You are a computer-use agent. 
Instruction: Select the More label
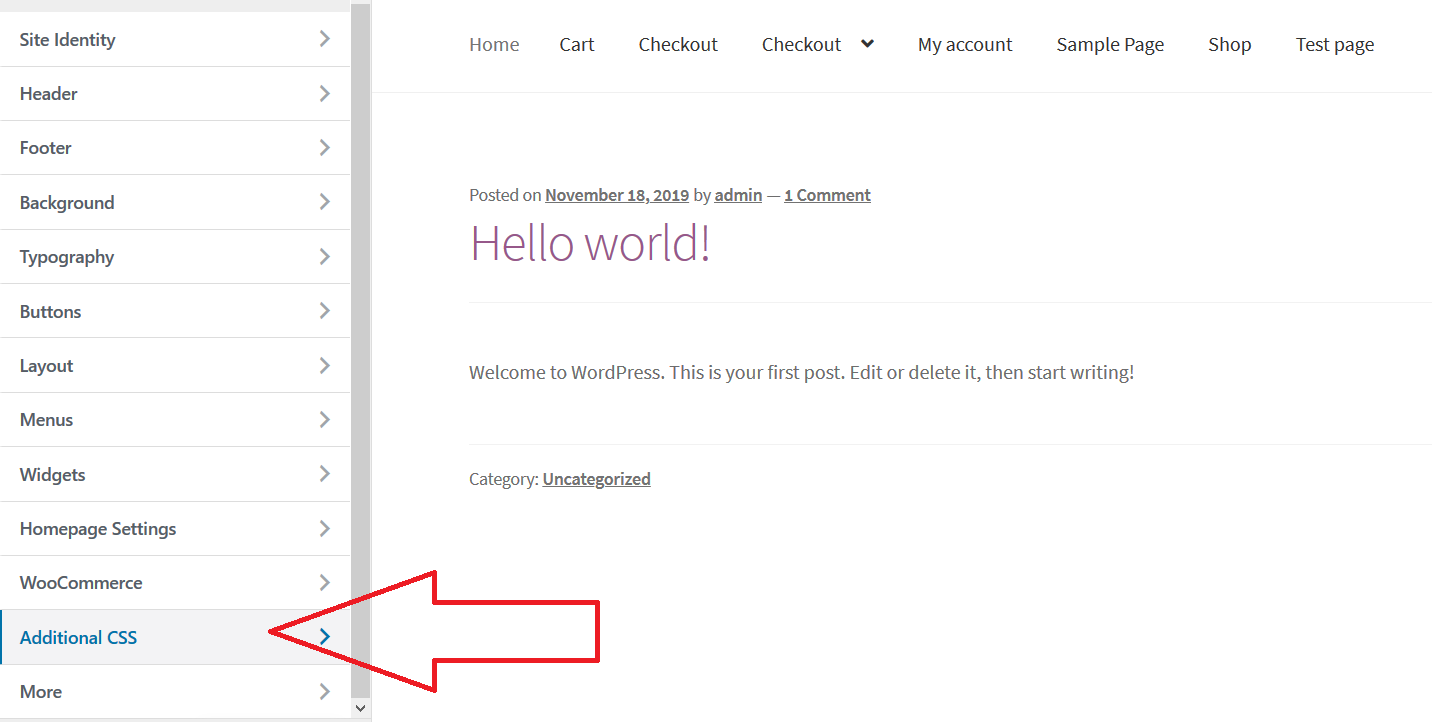[41, 691]
